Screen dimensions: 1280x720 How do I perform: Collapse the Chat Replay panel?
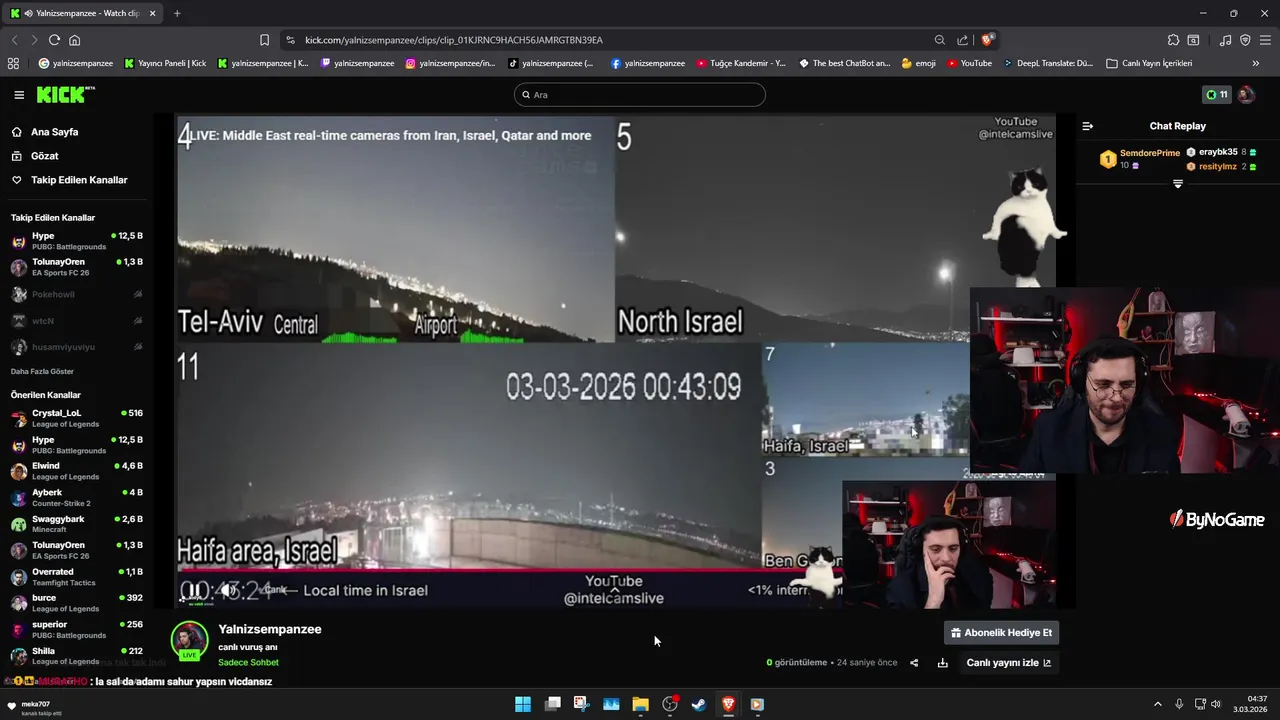click(1088, 126)
